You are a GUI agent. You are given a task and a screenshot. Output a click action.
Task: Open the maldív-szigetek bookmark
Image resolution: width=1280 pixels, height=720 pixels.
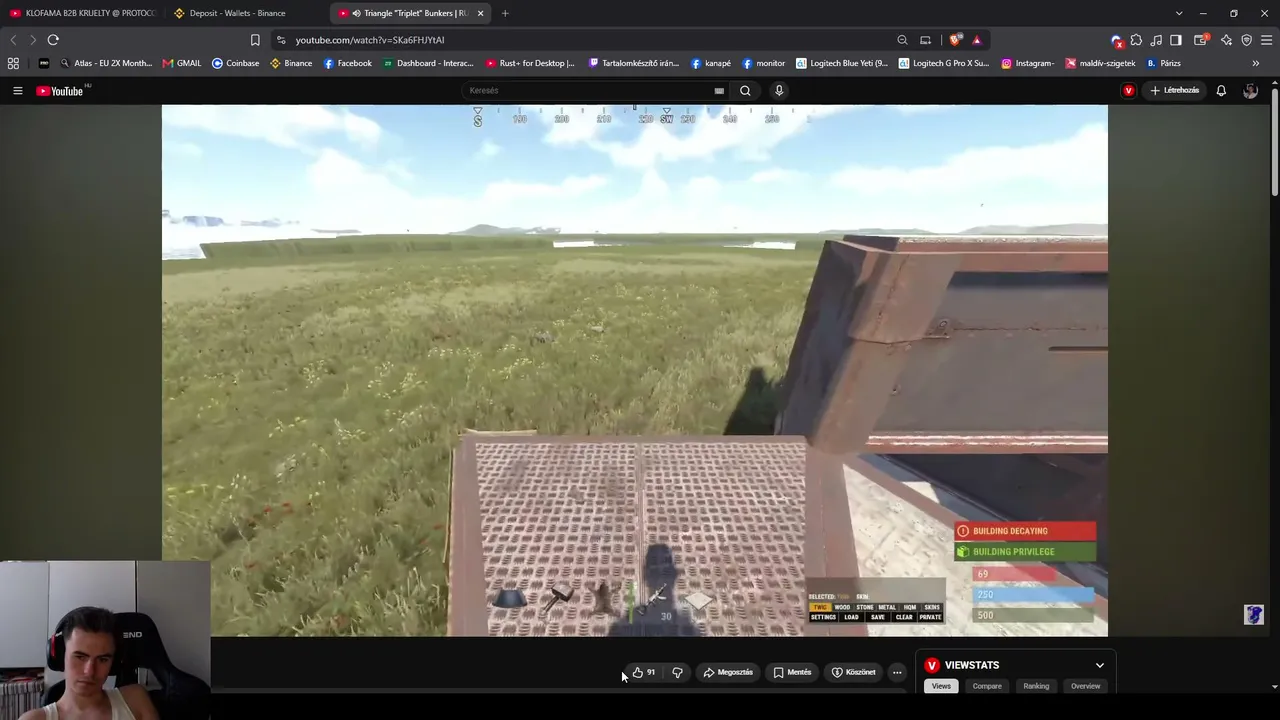point(1100,63)
